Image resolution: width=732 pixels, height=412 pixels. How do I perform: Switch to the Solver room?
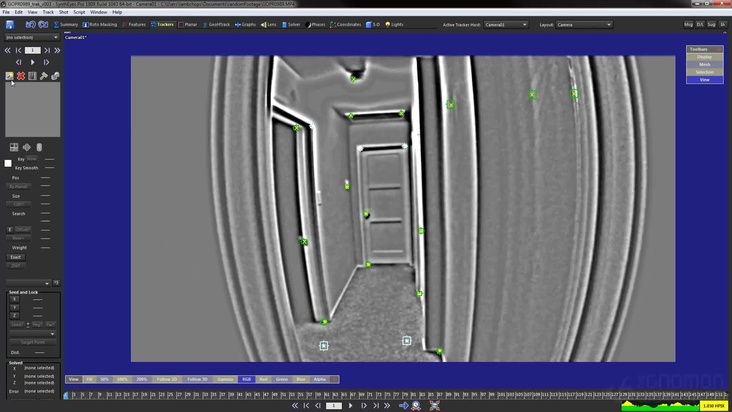291,24
